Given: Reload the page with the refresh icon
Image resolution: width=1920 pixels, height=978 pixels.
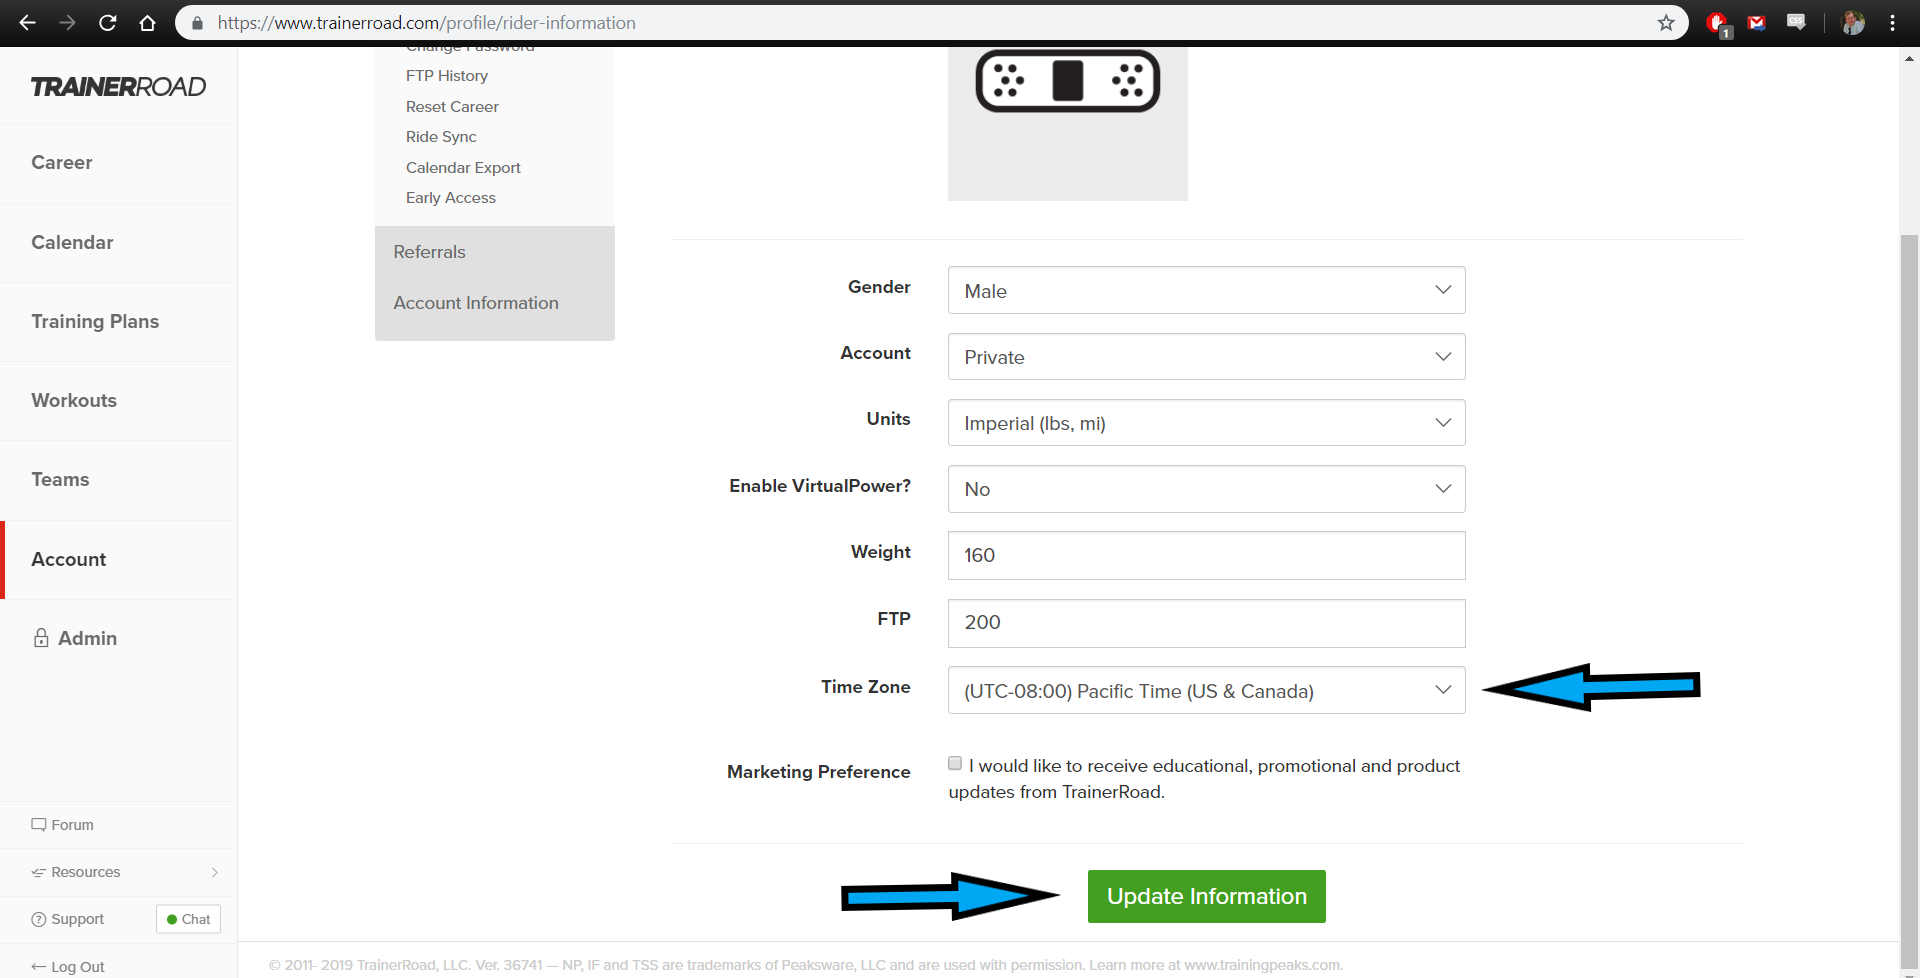Looking at the screenshot, I should [x=107, y=22].
